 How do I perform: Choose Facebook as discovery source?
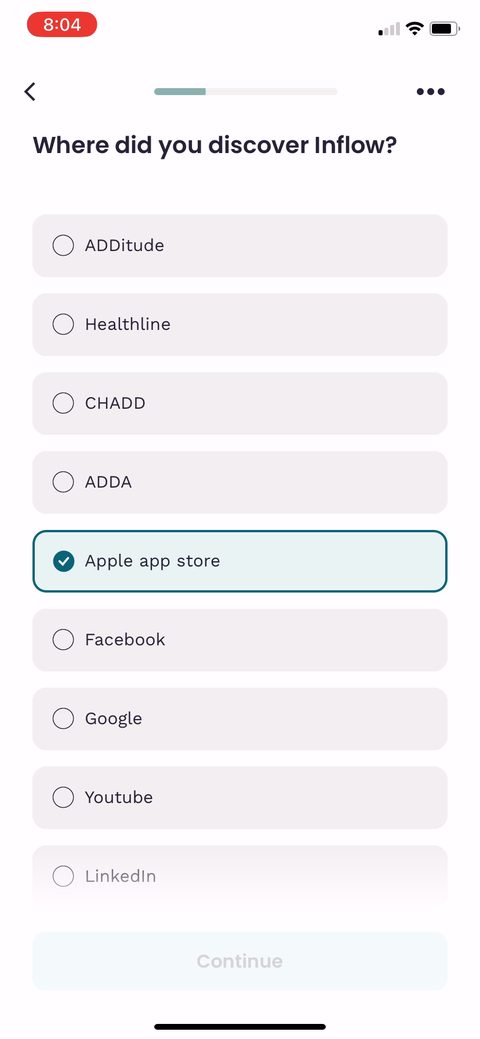pos(240,639)
